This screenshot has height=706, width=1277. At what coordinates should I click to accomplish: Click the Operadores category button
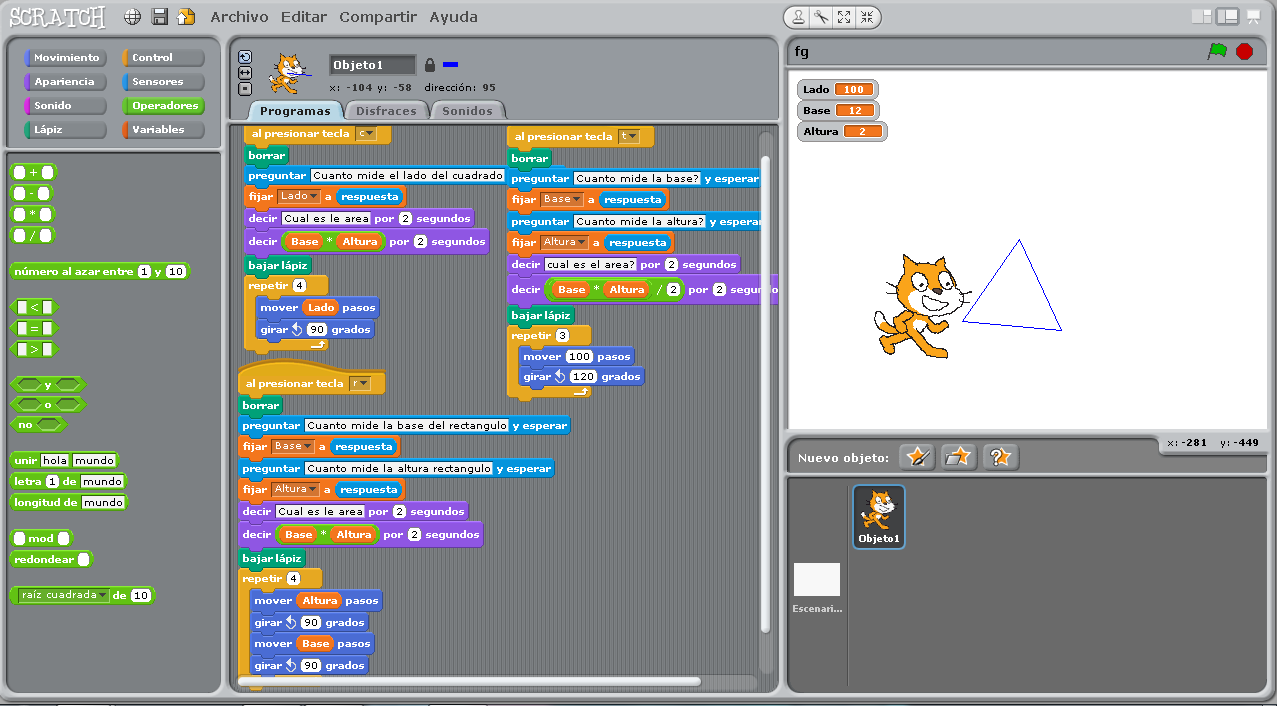(x=162, y=105)
